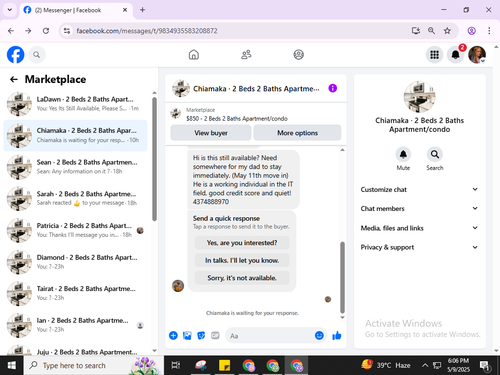Open the $850 Marketplace listing link
This screenshot has height=375, width=500.
tap(237, 119)
